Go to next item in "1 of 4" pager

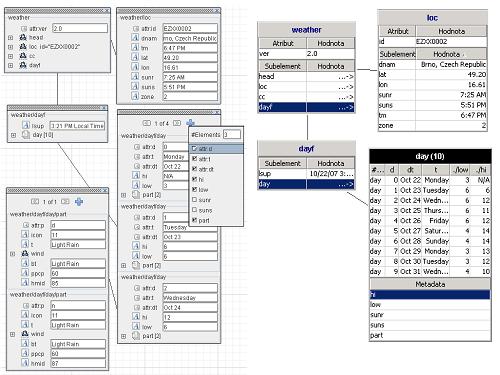click(177, 123)
